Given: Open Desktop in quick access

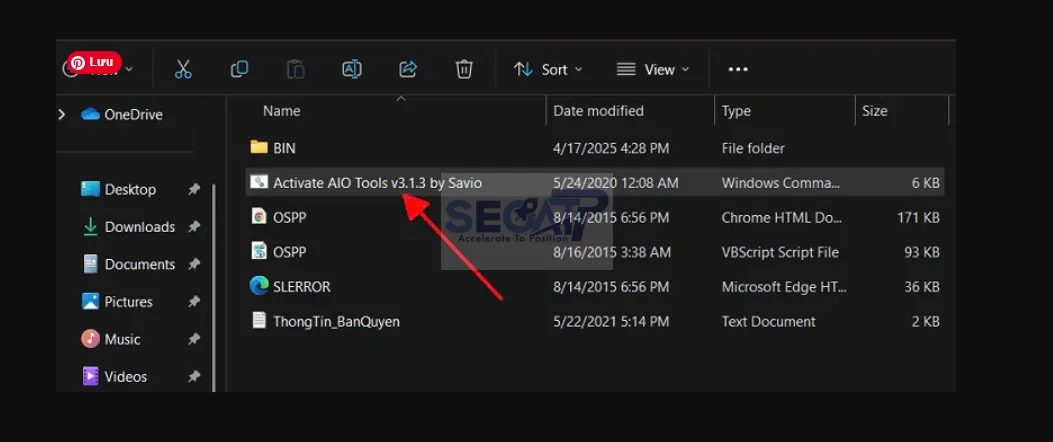Looking at the screenshot, I should click(118, 189).
